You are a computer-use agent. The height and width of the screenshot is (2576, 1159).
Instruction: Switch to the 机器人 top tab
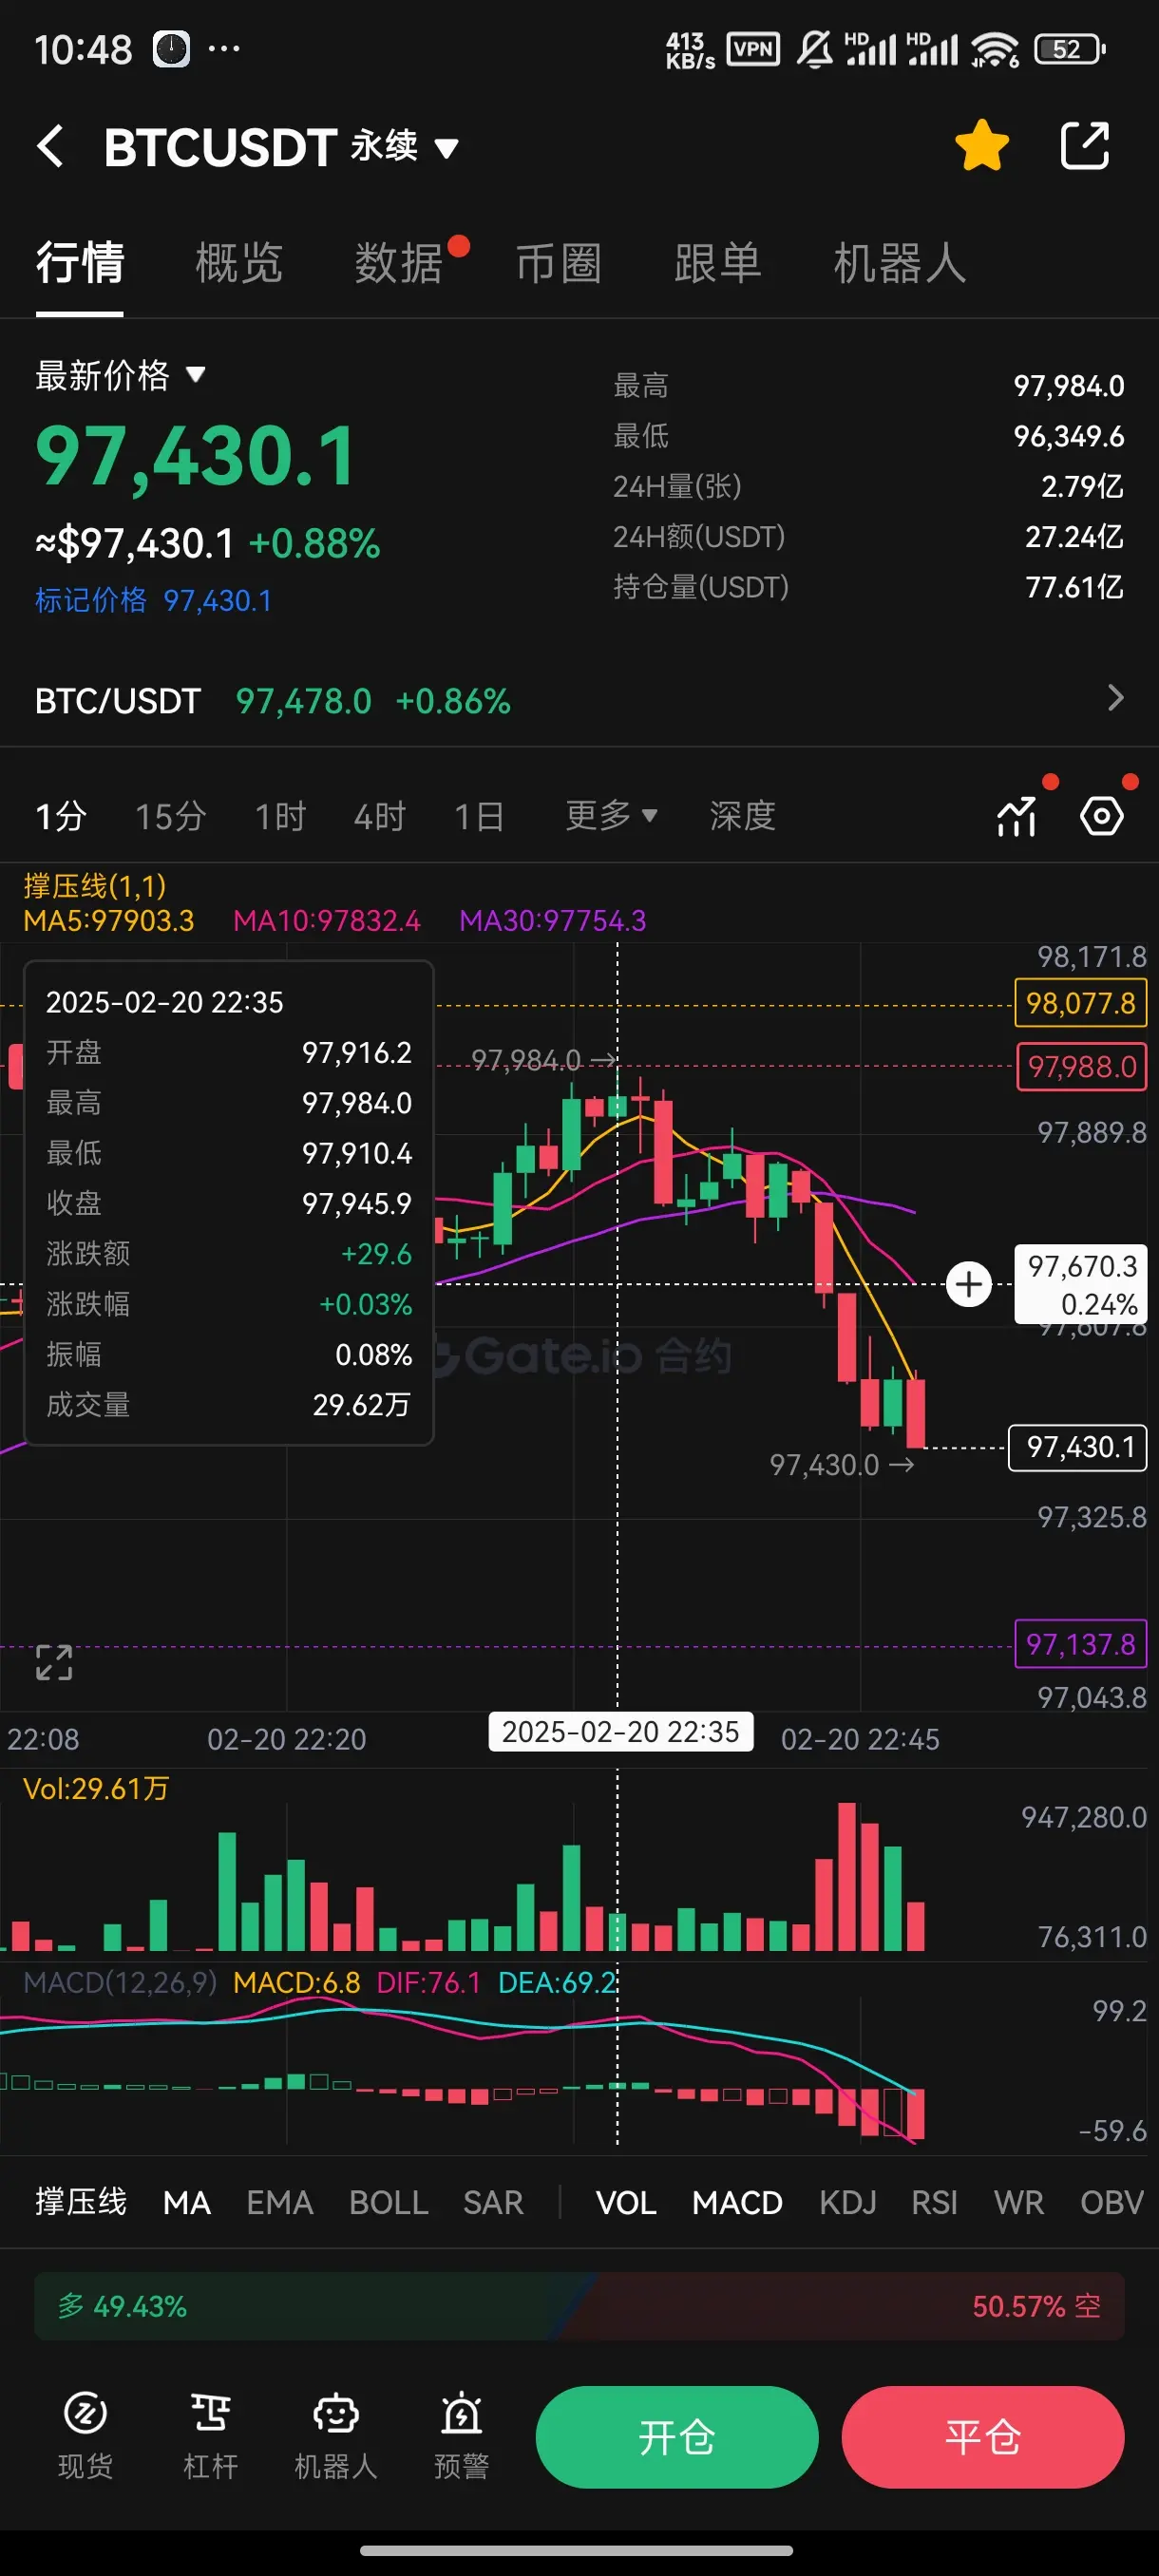coord(900,263)
